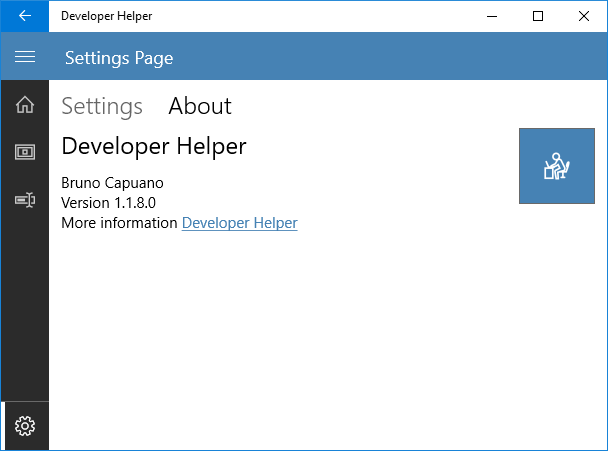
Task: Switch to the Settings tab
Action: pos(102,106)
